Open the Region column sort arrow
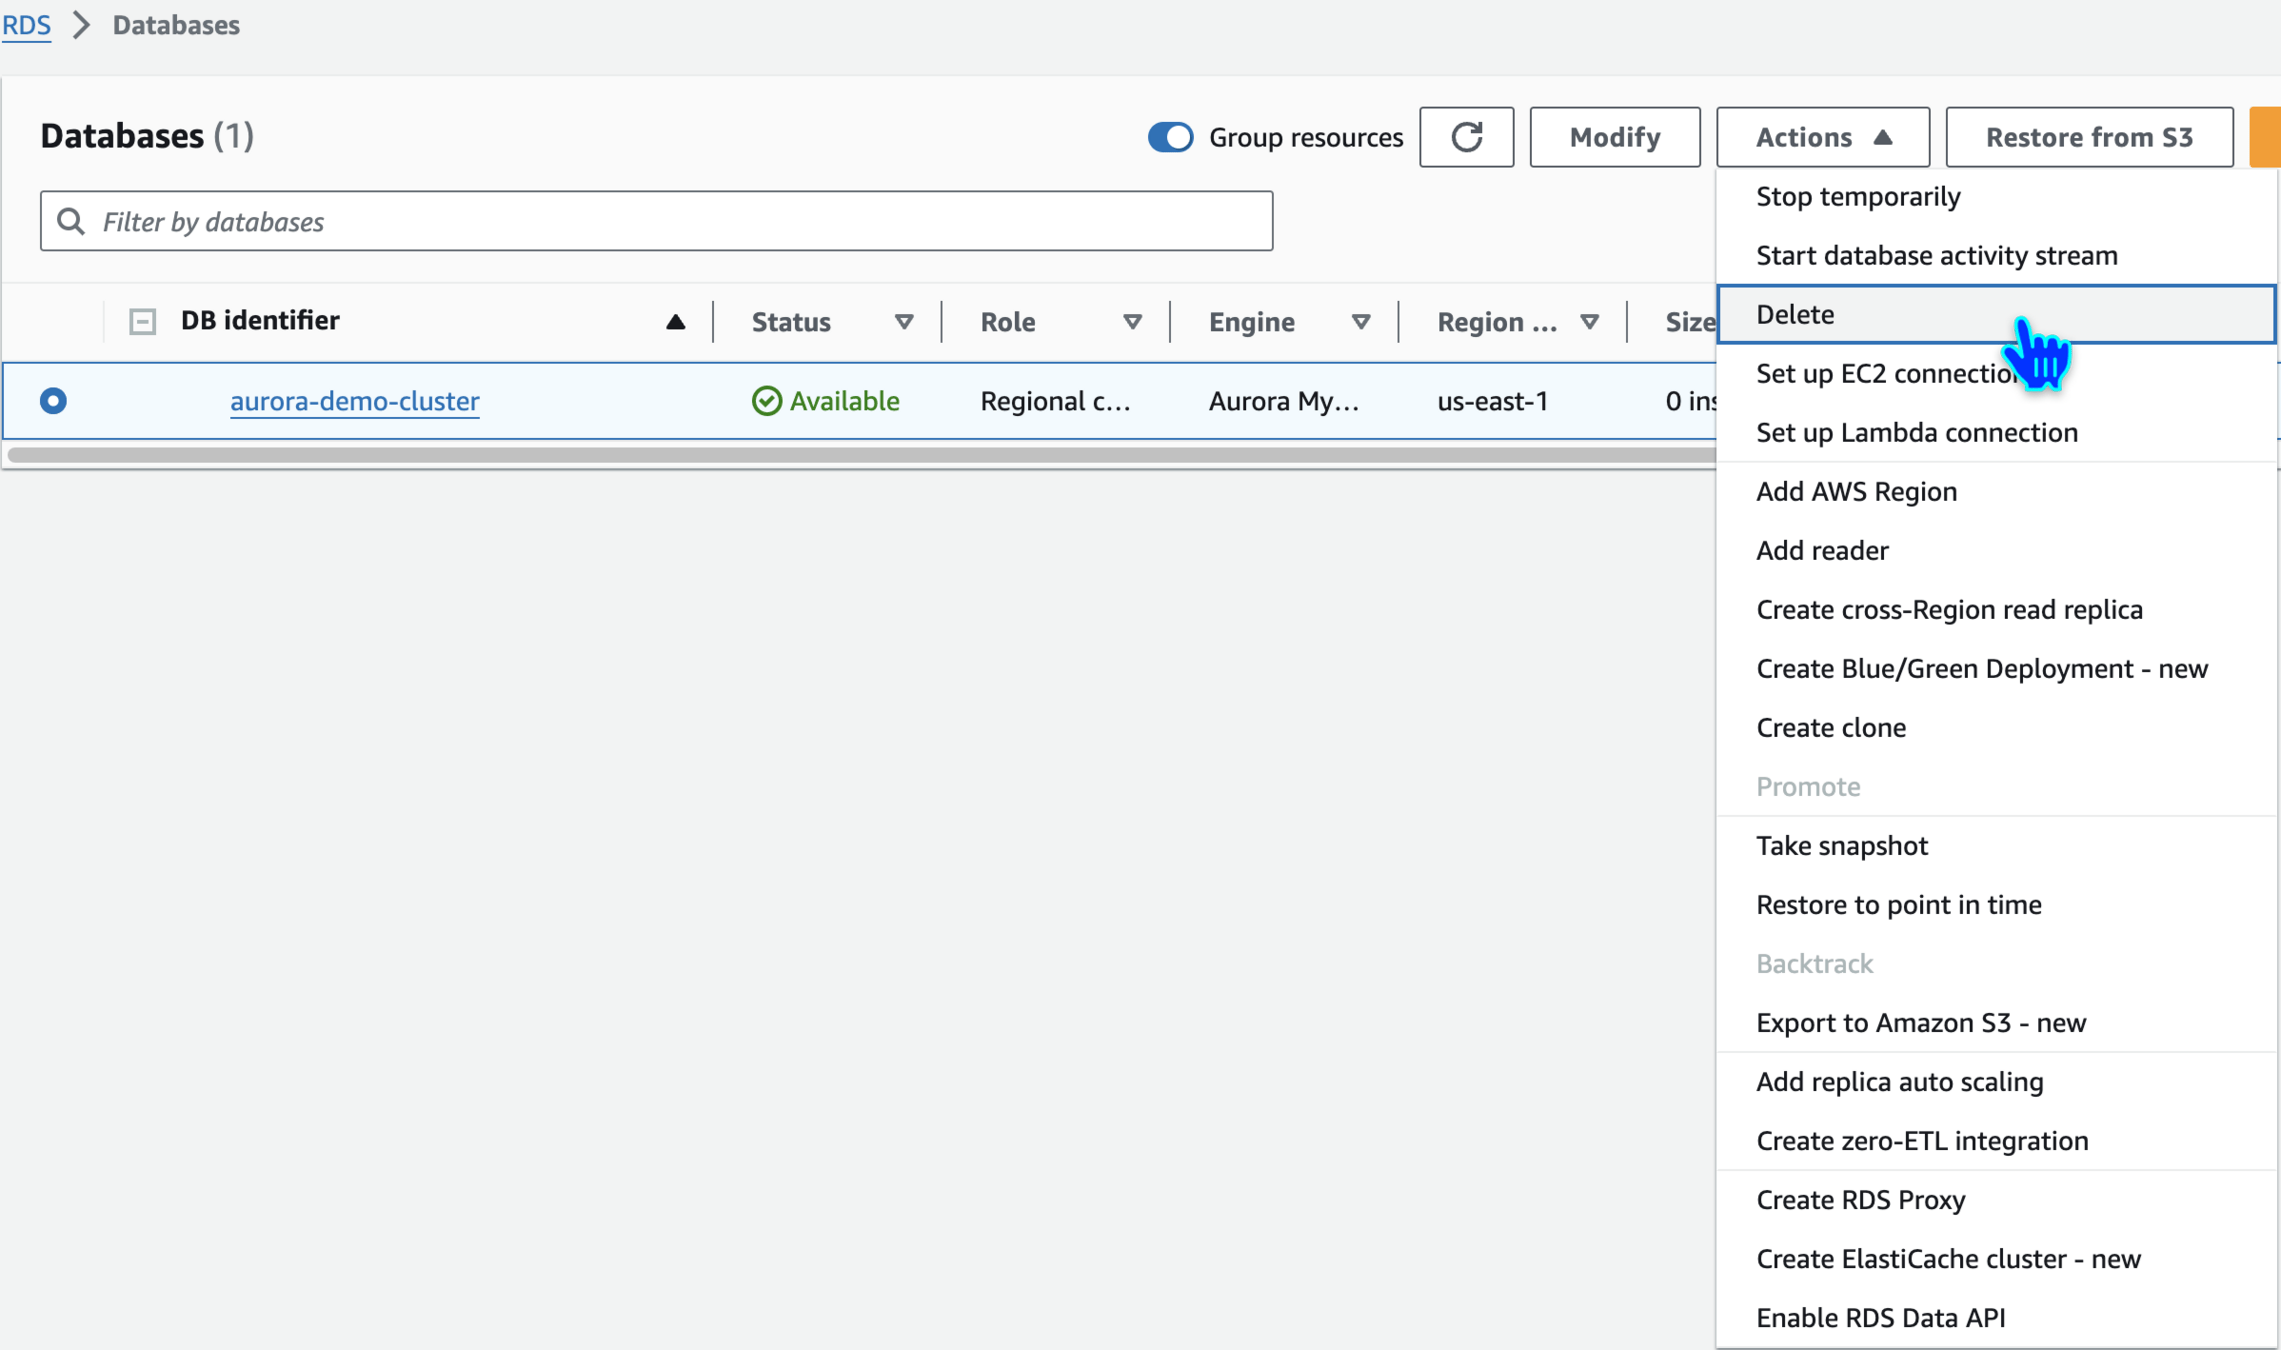The width and height of the screenshot is (2281, 1350). point(1589,322)
